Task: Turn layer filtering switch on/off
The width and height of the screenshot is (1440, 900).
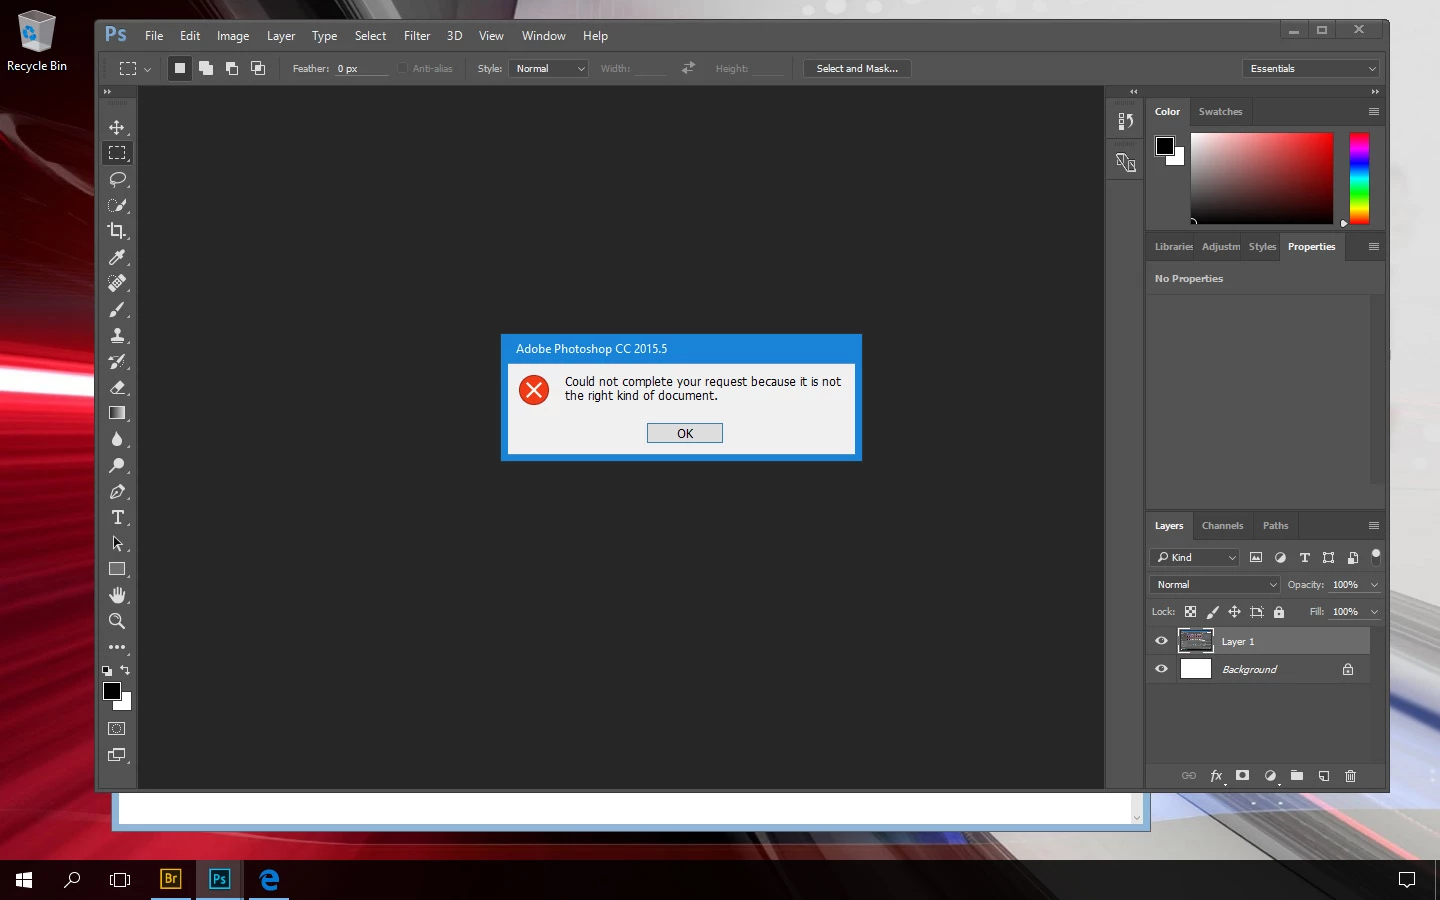Action: 1376,557
